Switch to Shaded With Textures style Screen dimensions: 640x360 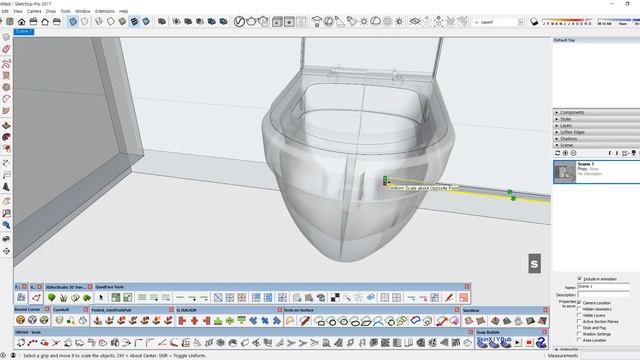pos(134,22)
